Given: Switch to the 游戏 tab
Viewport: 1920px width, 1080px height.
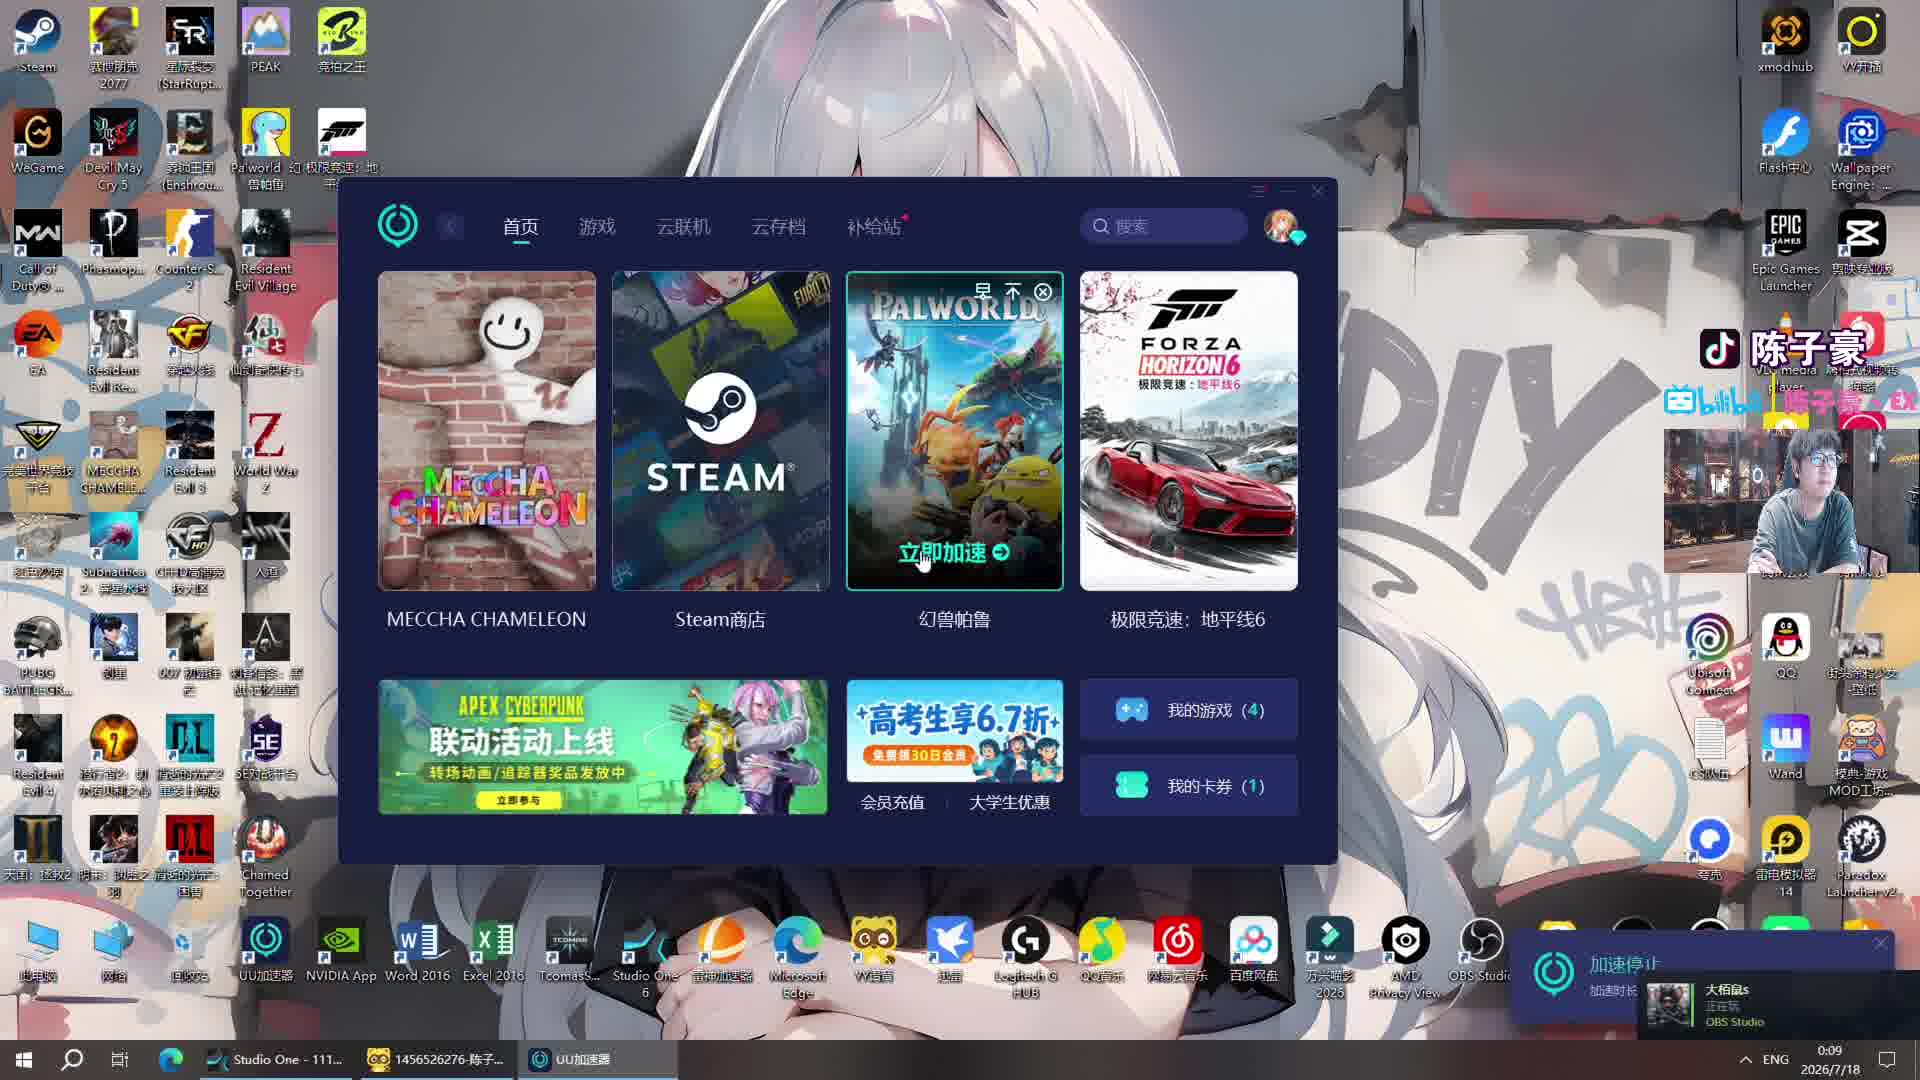Looking at the screenshot, I should [x=597, y=227].
